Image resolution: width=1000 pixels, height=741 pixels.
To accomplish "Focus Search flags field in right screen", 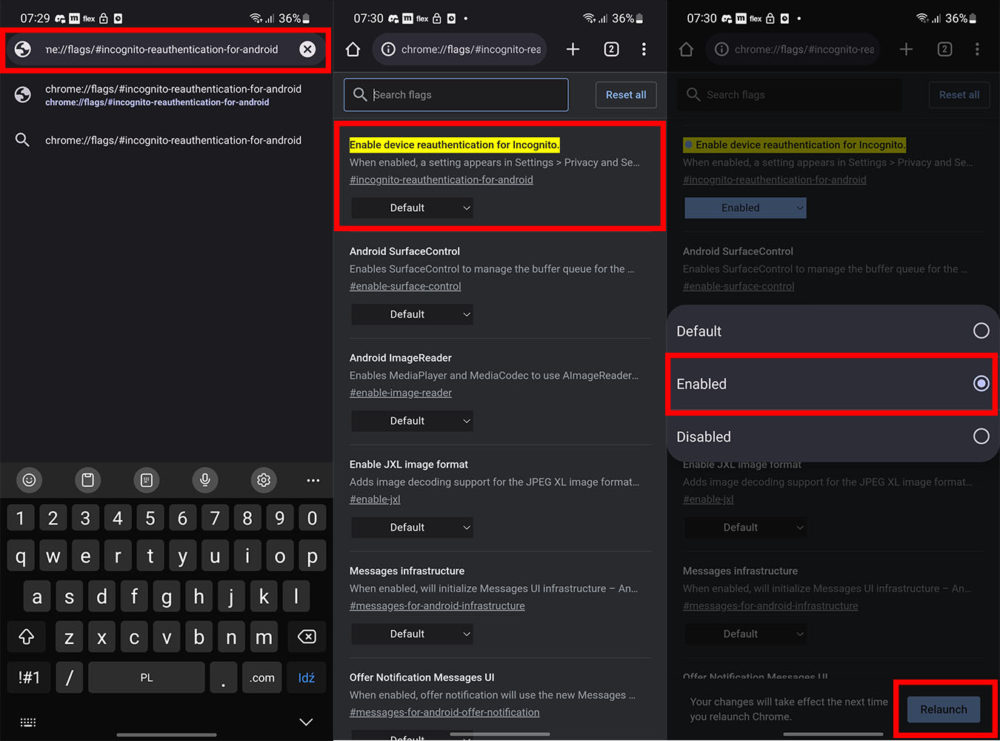I will click(790, 95).
